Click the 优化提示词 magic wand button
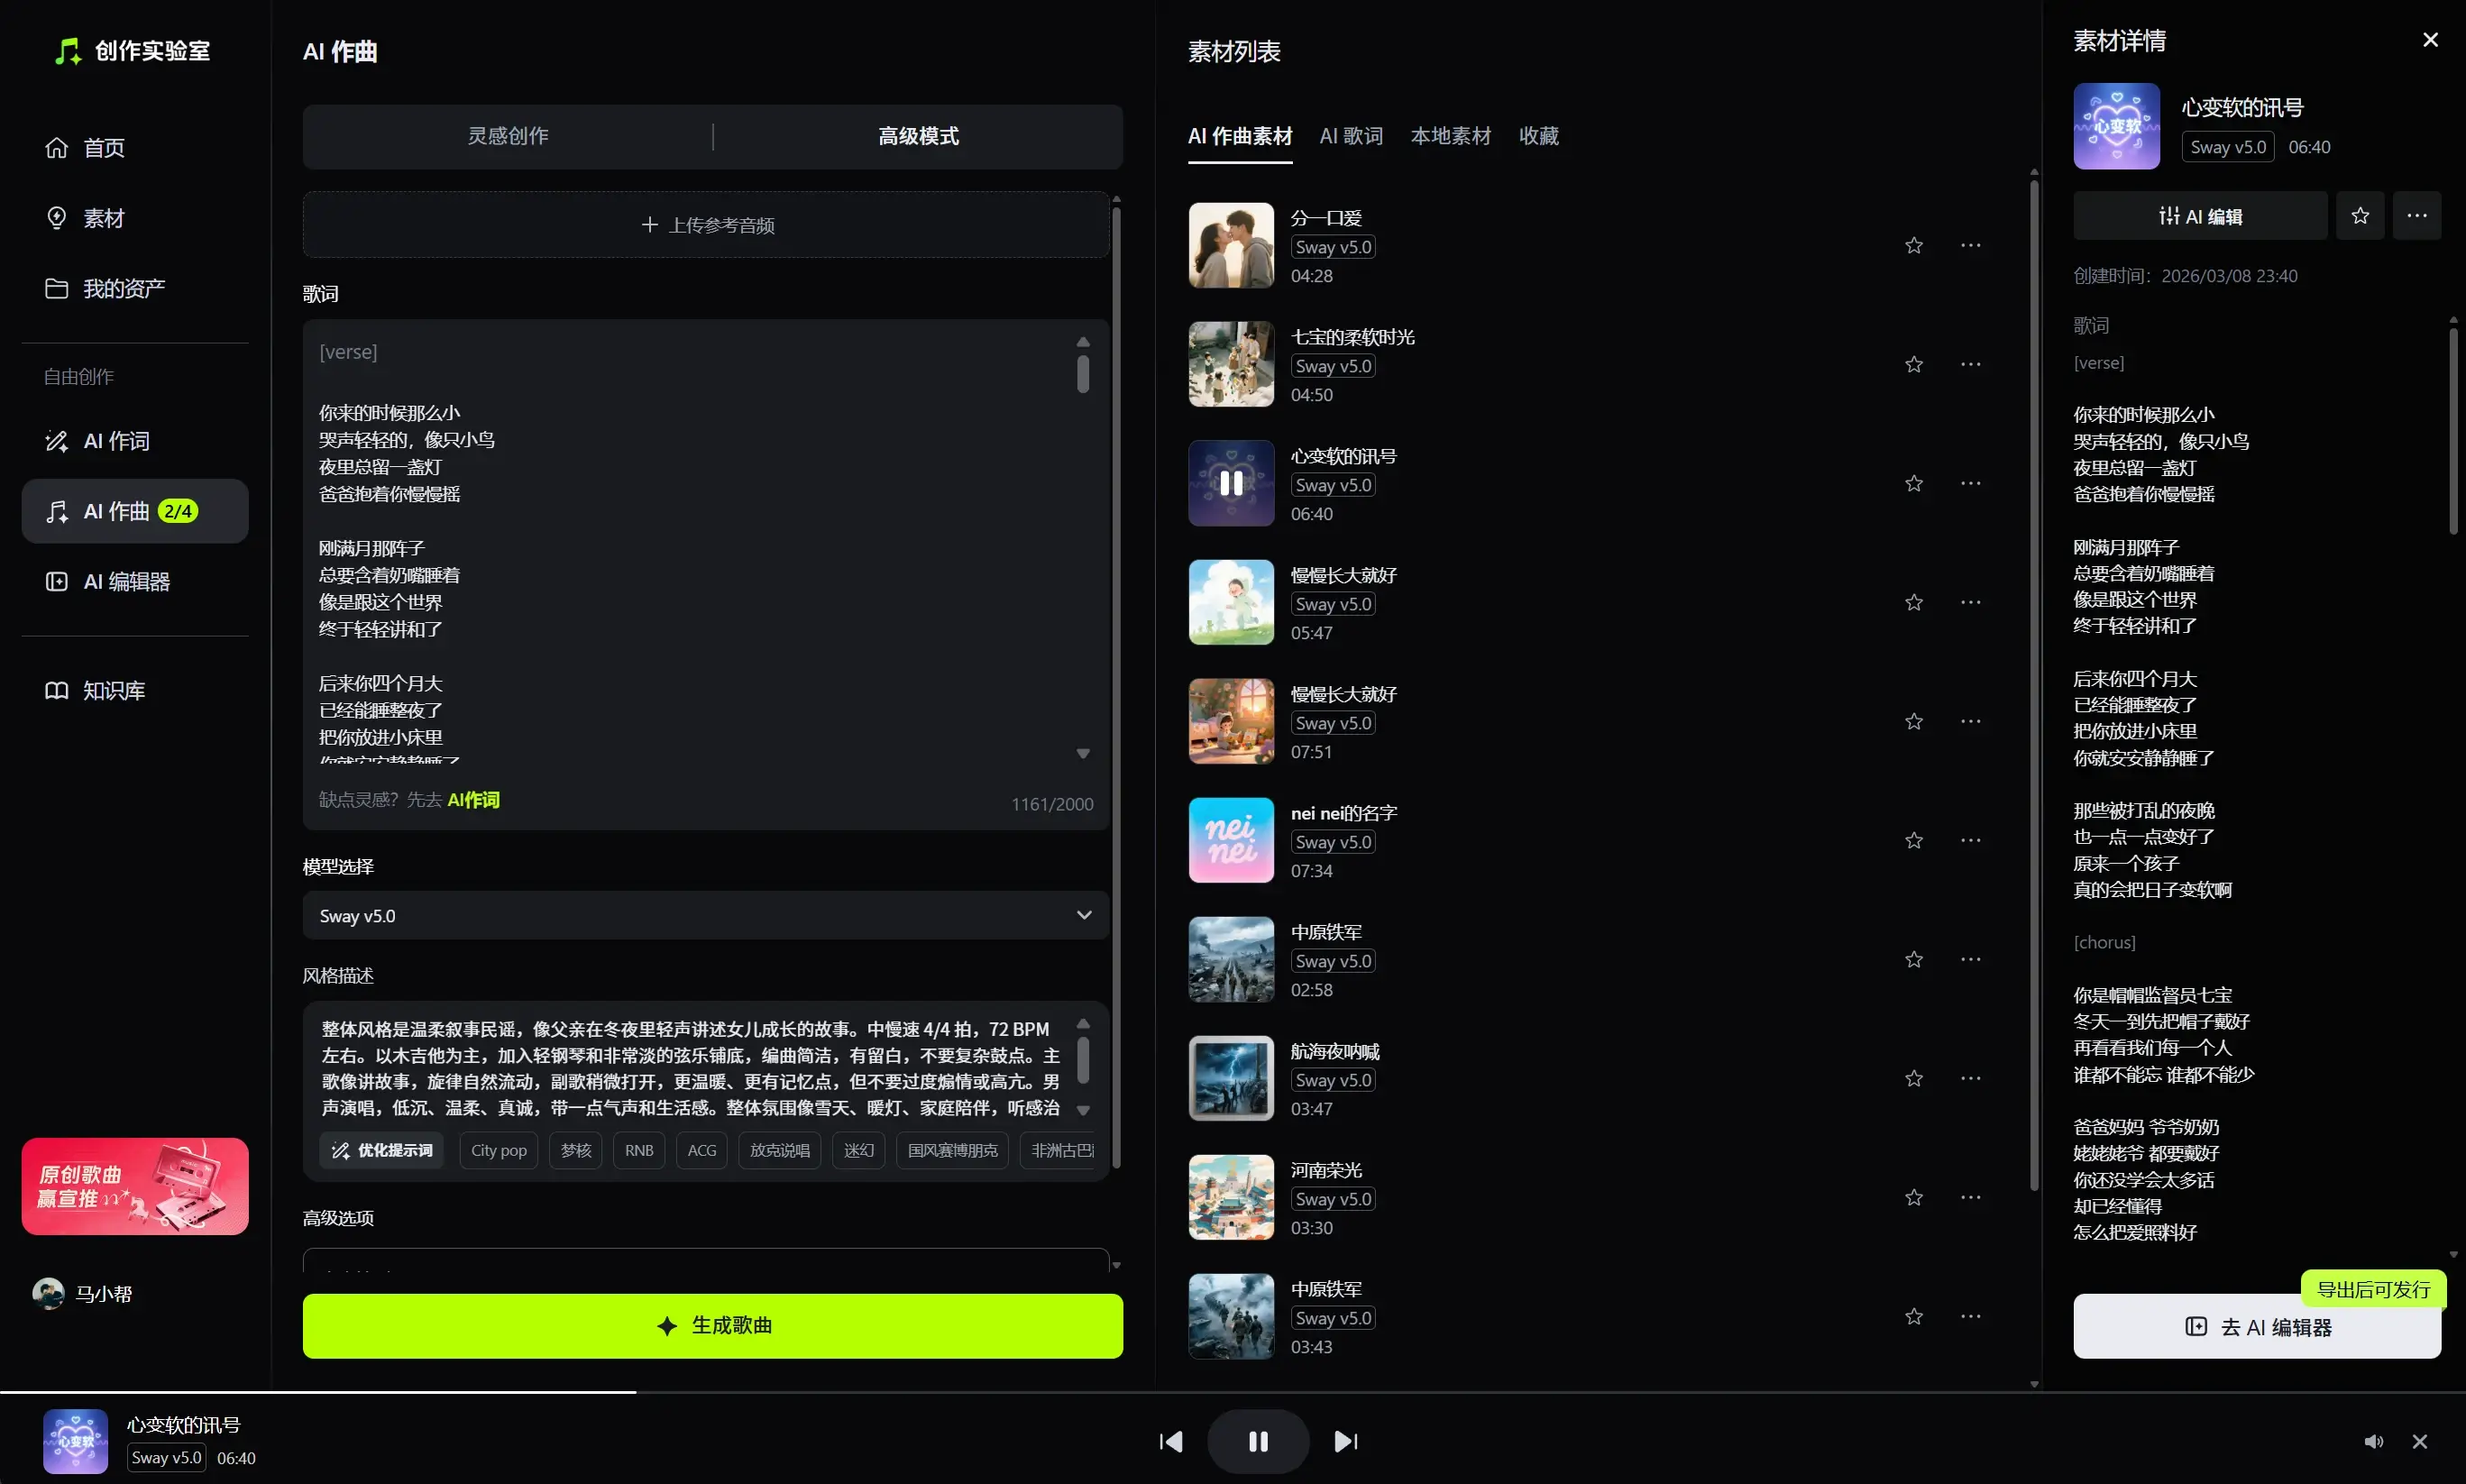The width and height of the screenshot is (2466, 1484). click(382, 1150)
